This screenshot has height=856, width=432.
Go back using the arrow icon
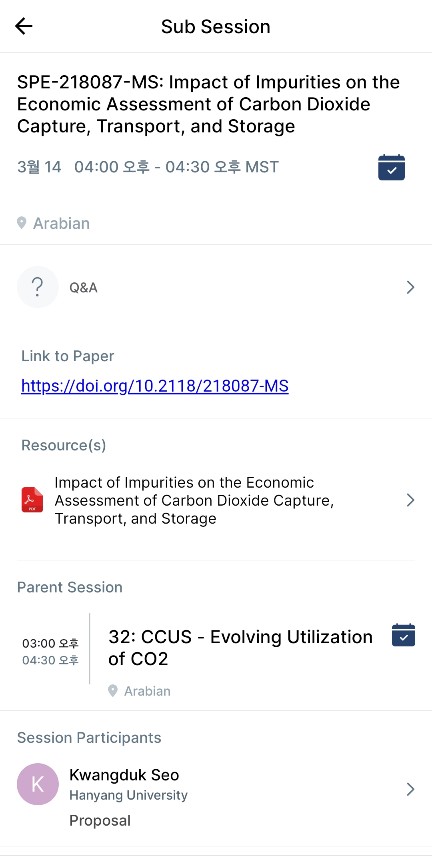tap(23, 26)
